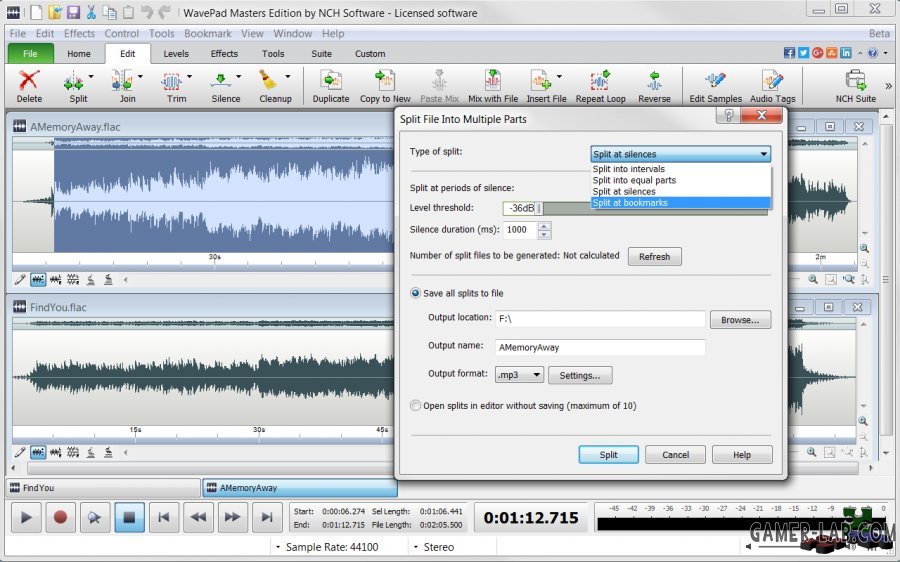Click the Split button in the dialog
Image resolution: width=900 pixels, height=562 pixels.
point(608,455)
